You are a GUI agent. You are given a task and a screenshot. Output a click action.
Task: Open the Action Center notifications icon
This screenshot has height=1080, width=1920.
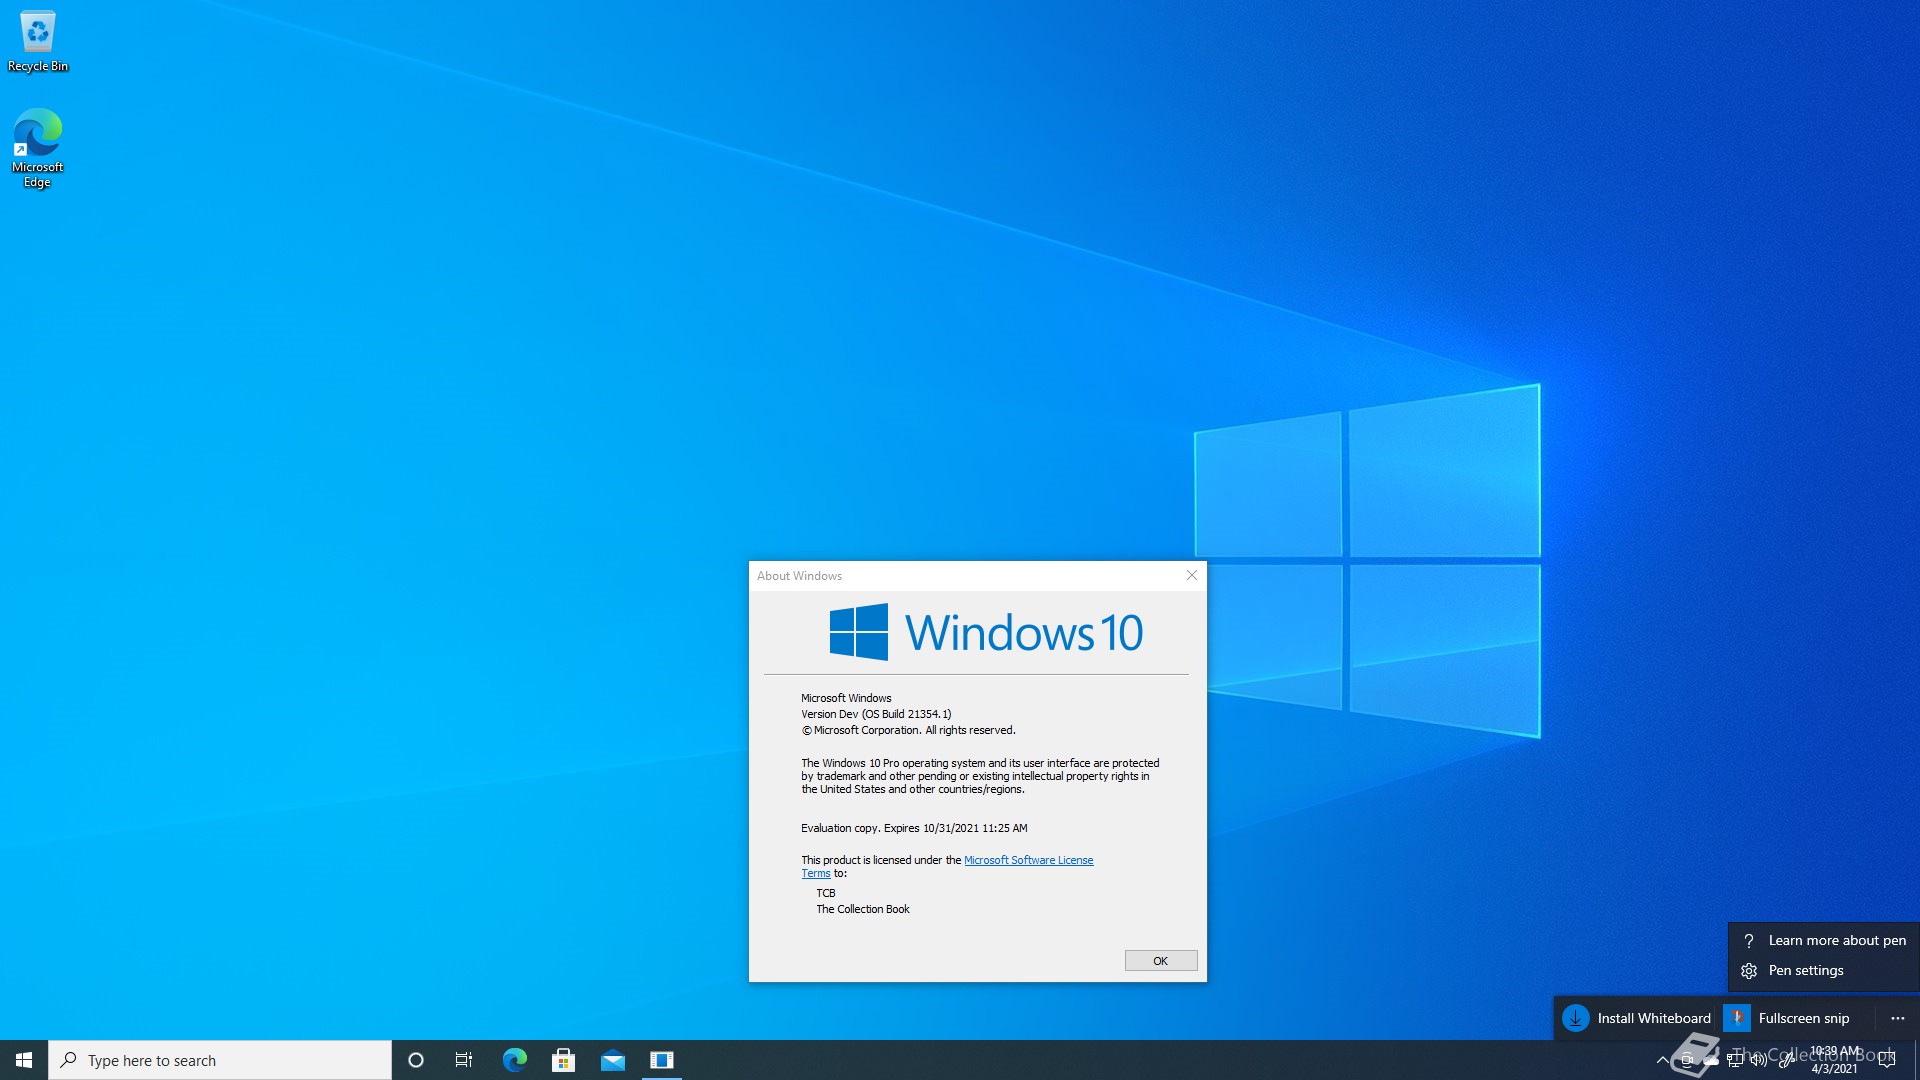1887,1061
